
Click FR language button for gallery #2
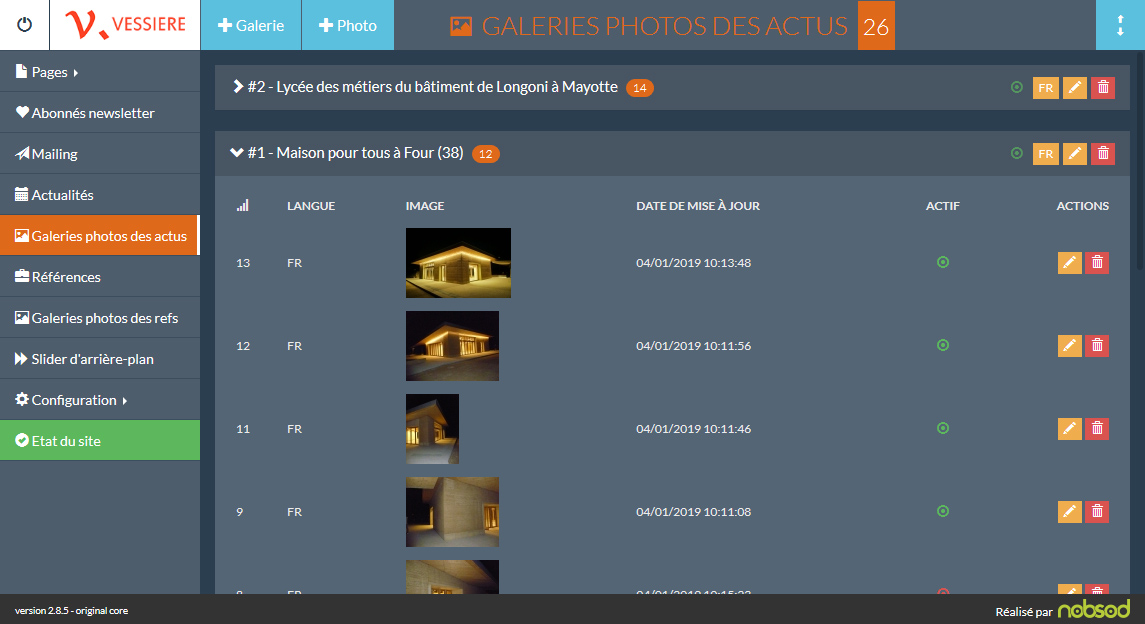[x=1046, y=88]
